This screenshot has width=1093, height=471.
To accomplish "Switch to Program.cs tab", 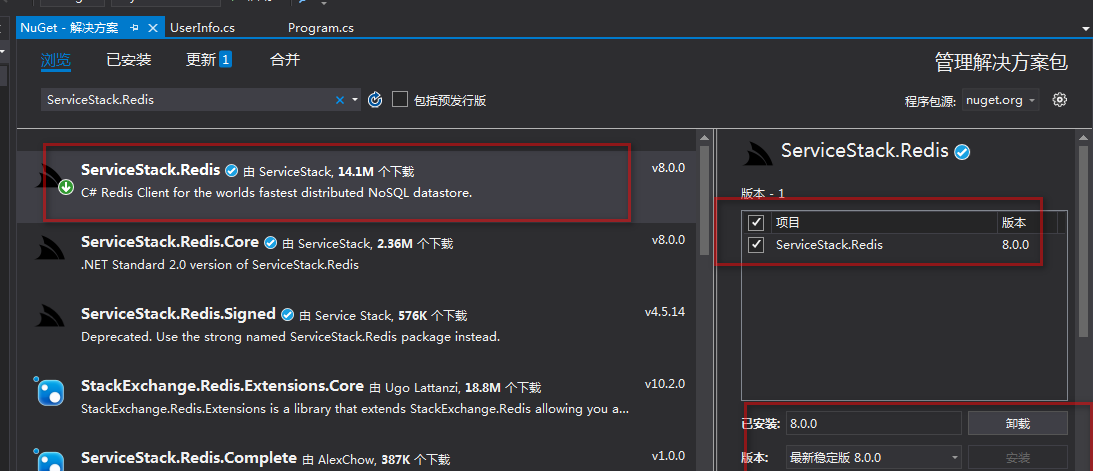I will 321,28.
